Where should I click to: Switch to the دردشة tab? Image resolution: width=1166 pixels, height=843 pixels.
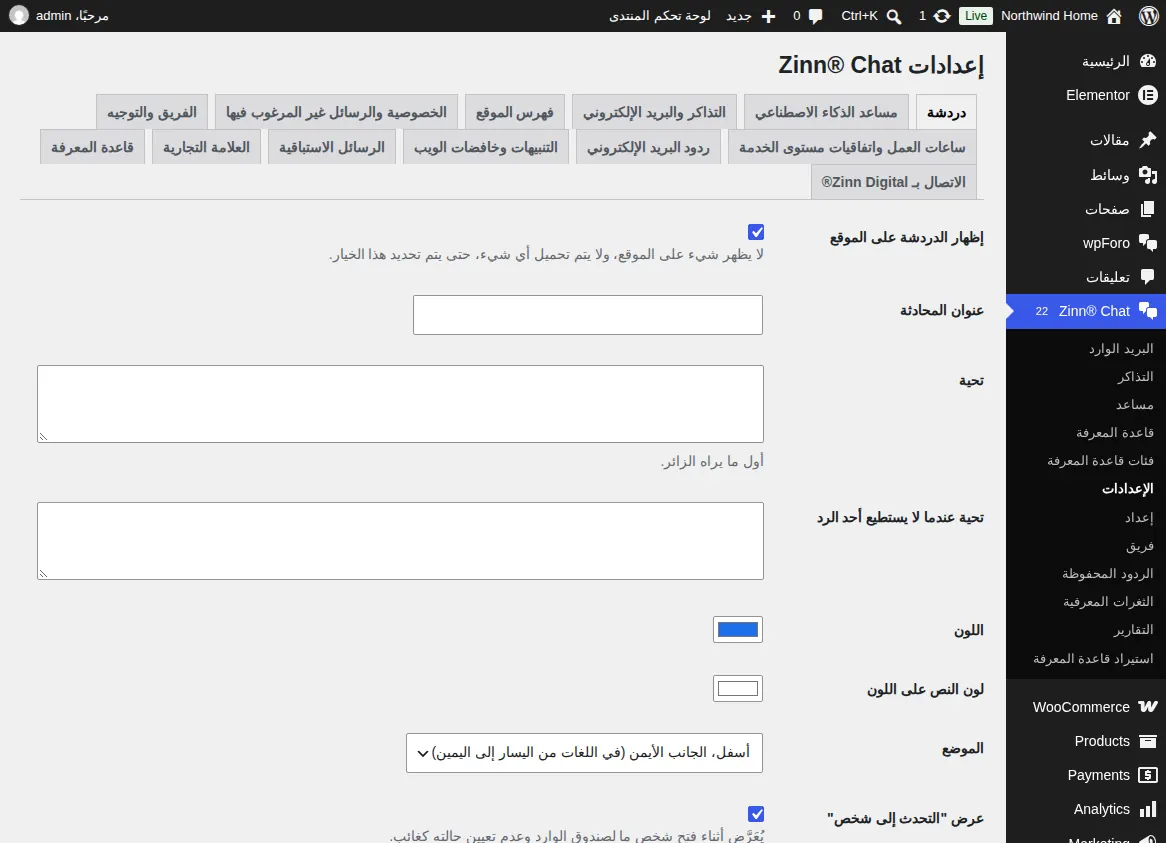946,112
